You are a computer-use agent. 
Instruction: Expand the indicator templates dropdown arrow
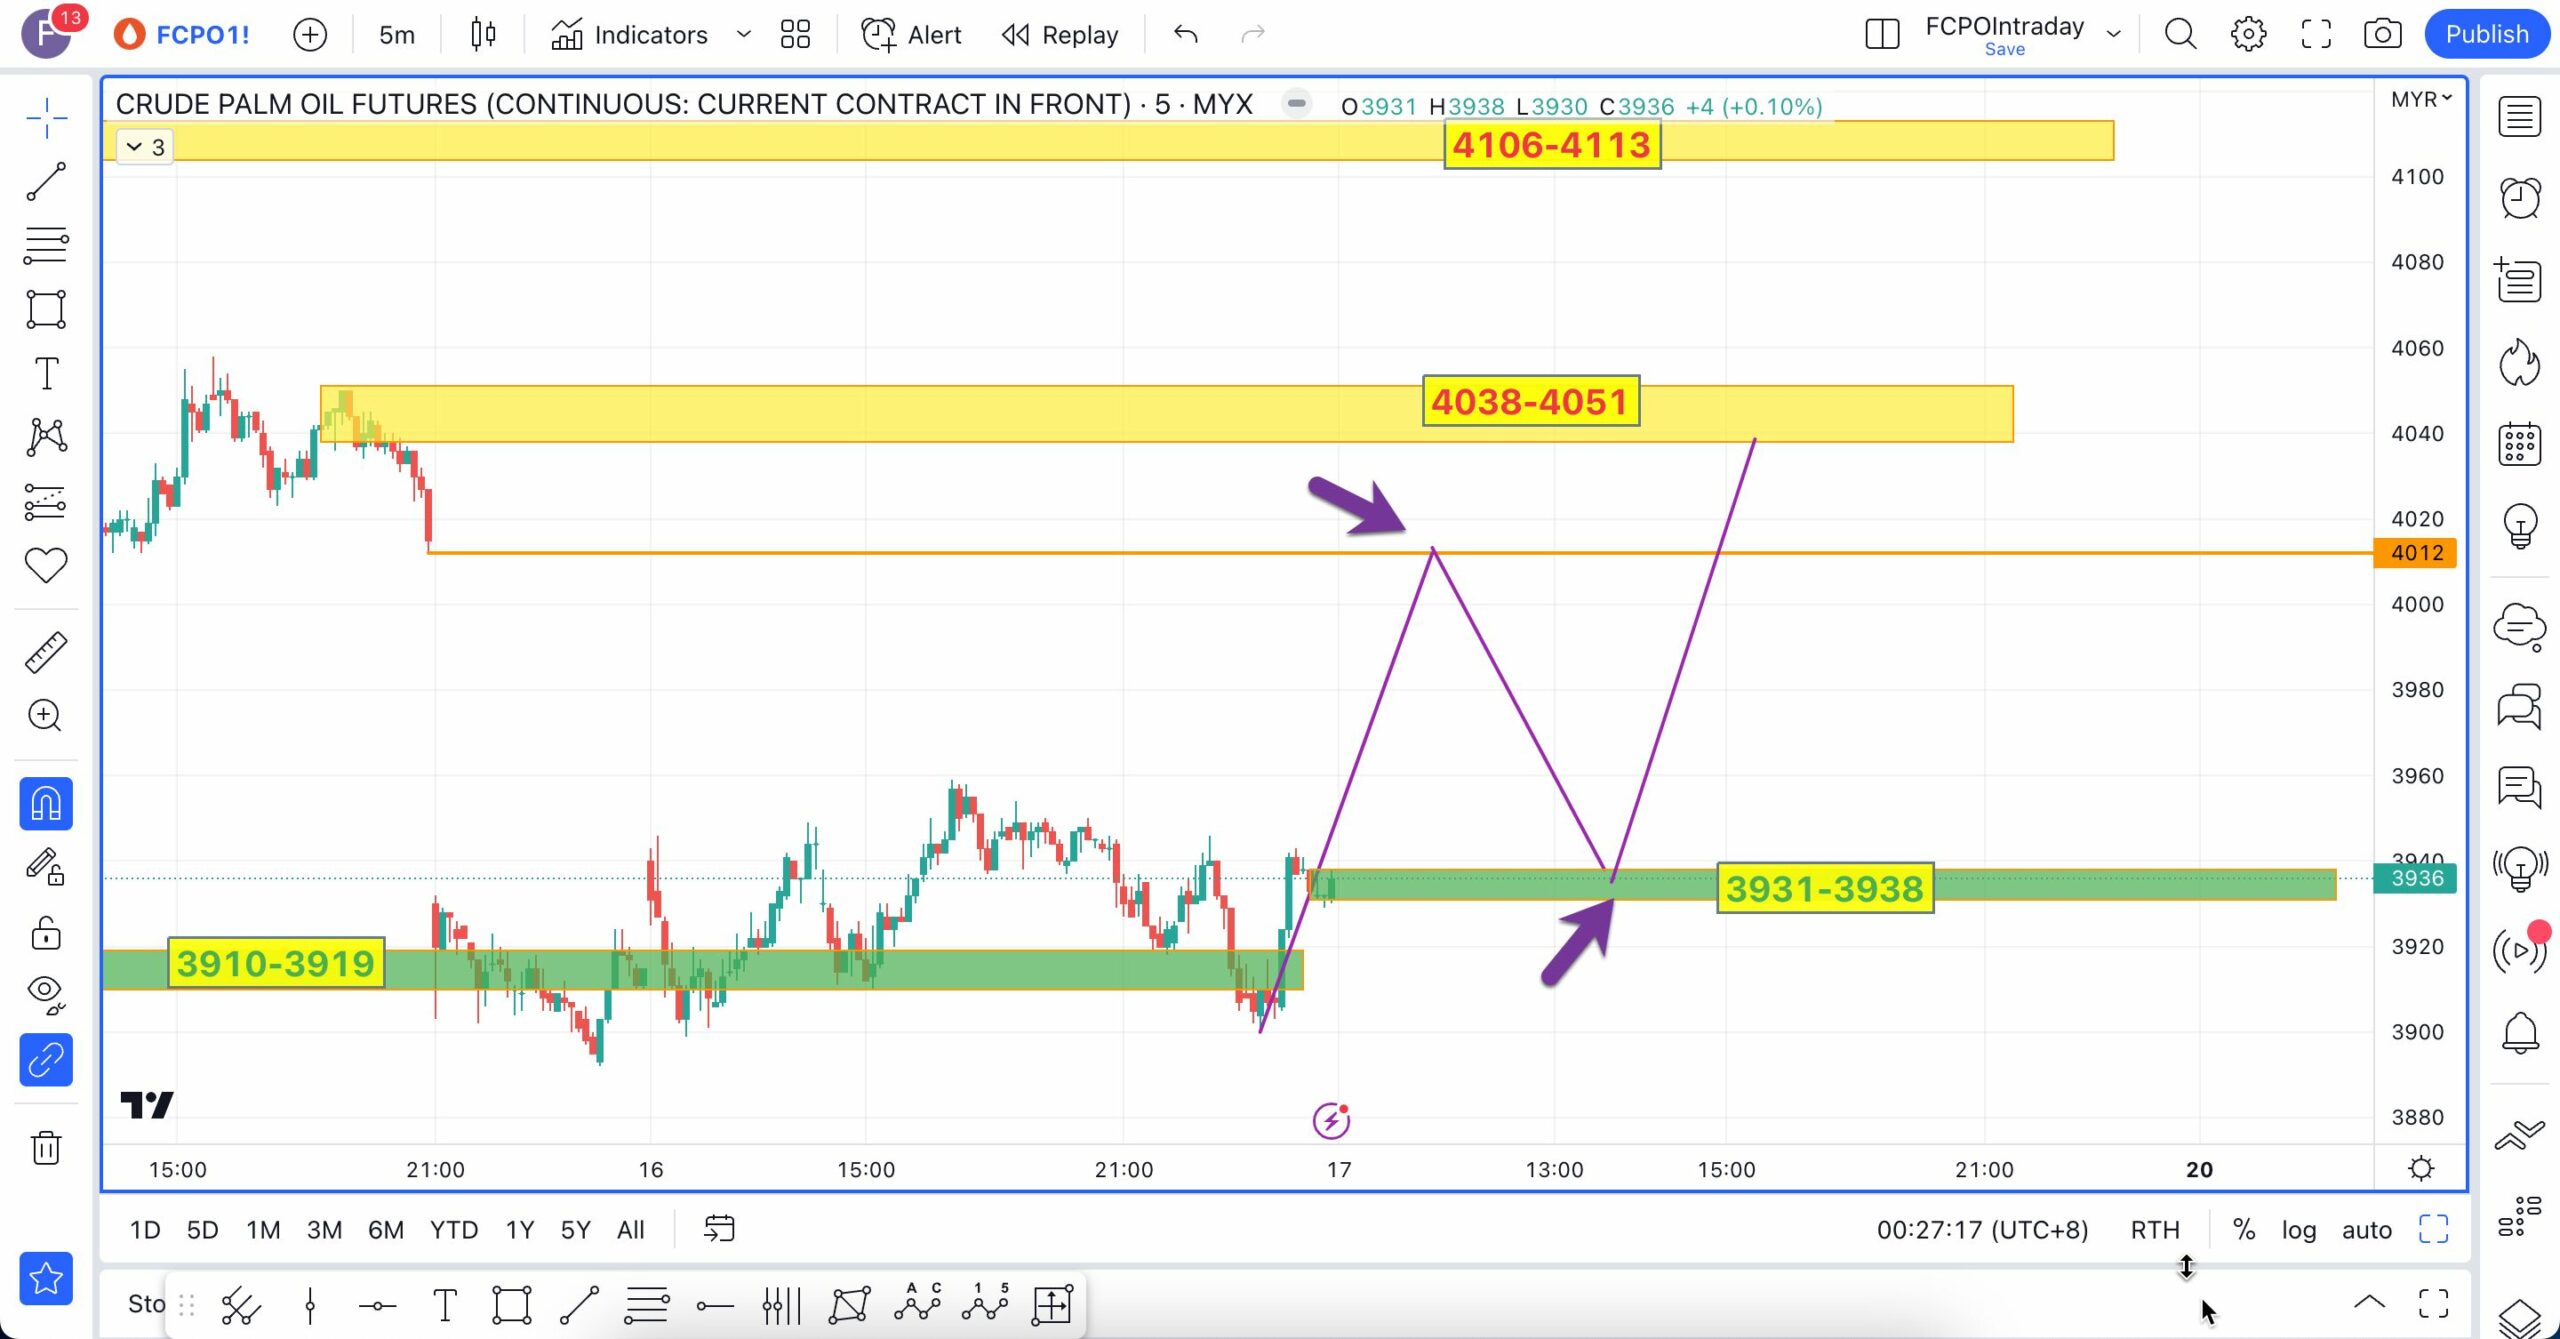(743, 34)
